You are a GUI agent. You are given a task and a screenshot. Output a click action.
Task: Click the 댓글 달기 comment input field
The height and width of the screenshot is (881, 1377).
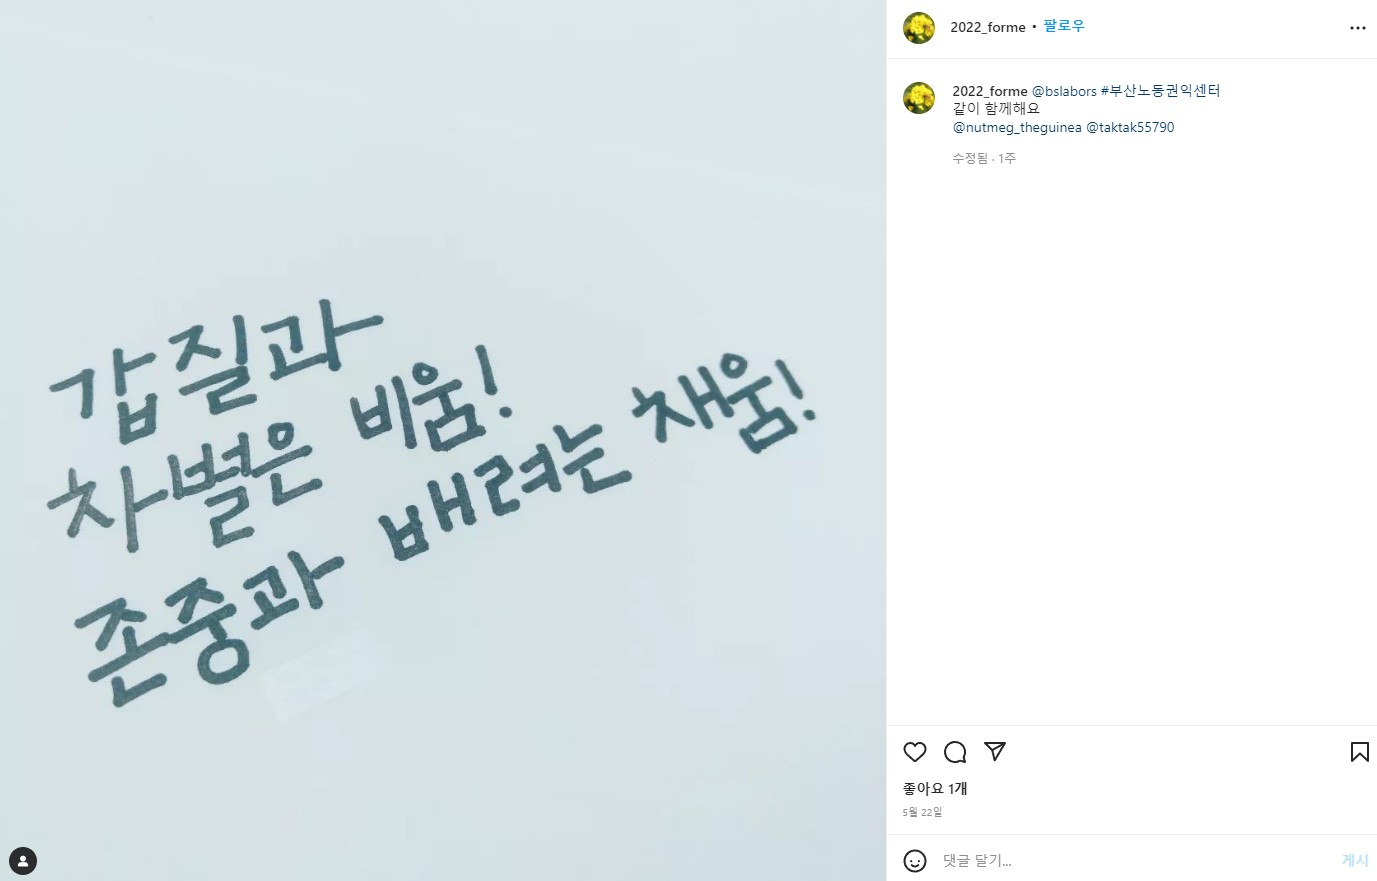[x=1135, y=860]
